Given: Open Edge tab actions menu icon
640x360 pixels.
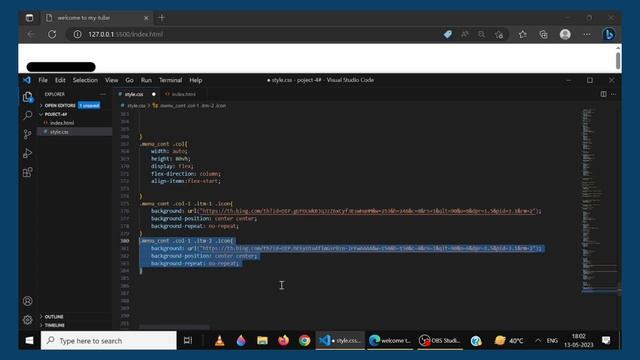Looking at the screenshot, I should [x=29, y=18].
